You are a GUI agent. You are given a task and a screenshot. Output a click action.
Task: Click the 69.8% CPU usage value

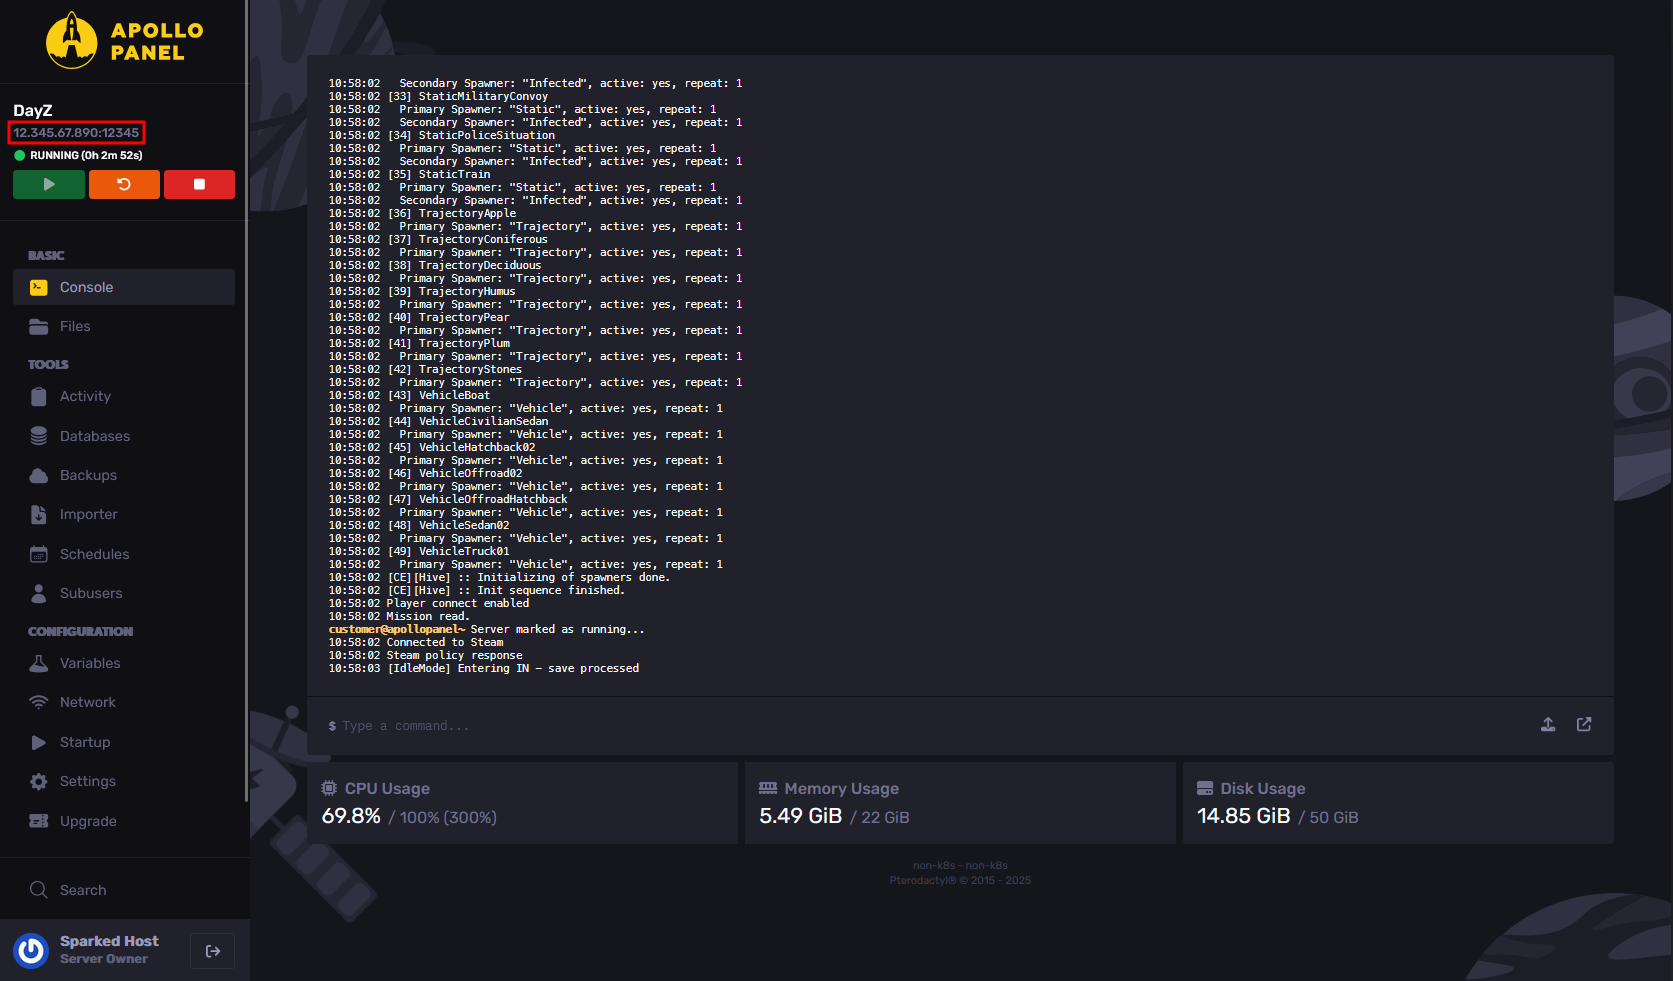[x=351, y=816]
